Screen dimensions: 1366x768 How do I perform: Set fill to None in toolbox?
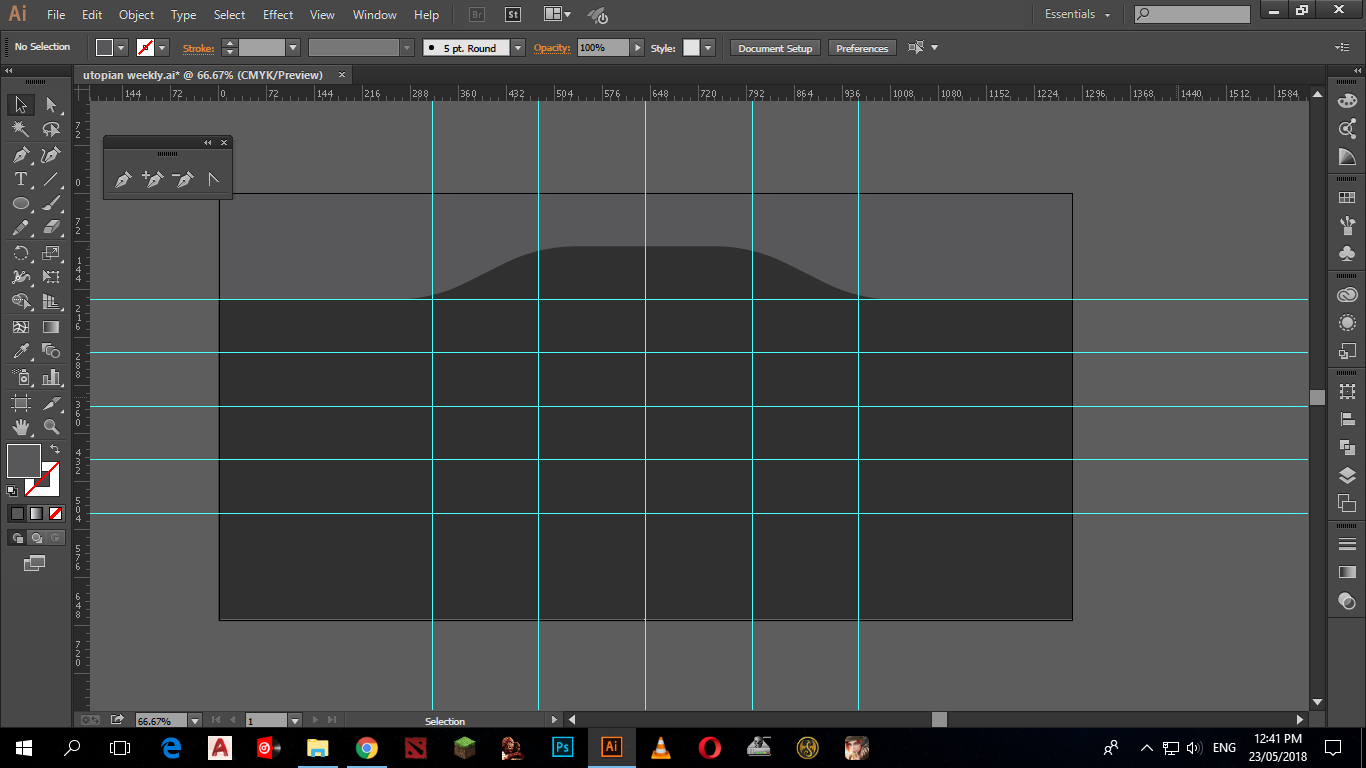[56, 513]
